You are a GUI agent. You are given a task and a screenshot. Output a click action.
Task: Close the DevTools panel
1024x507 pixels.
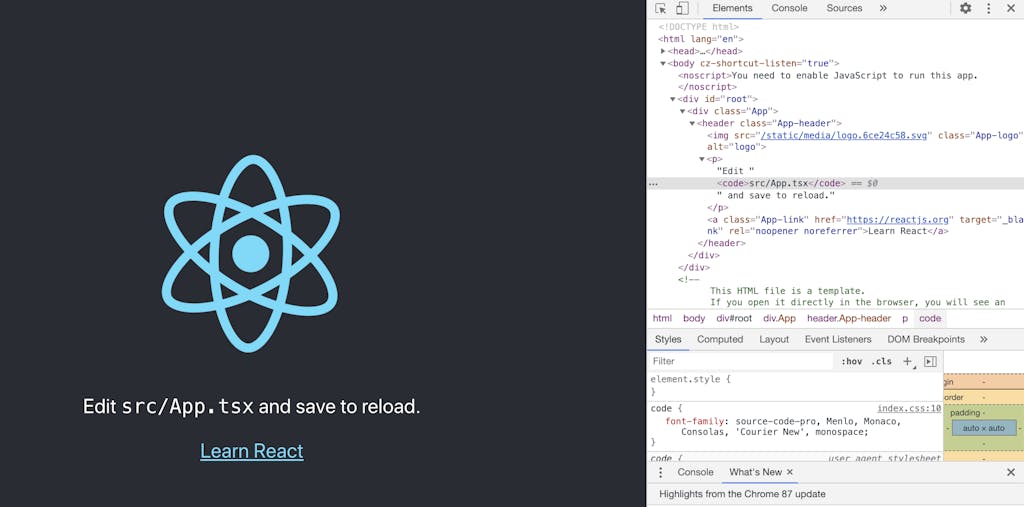click(x=1010, y=8)
